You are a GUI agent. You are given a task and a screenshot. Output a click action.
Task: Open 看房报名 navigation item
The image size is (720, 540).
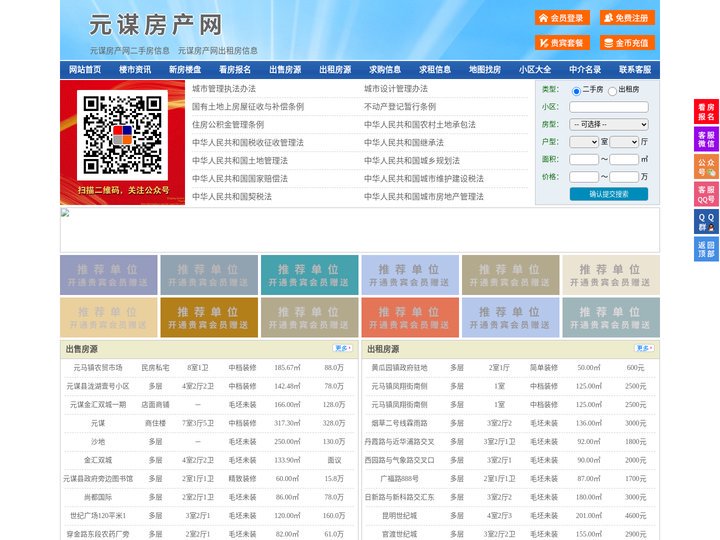[x=235, y=70]
